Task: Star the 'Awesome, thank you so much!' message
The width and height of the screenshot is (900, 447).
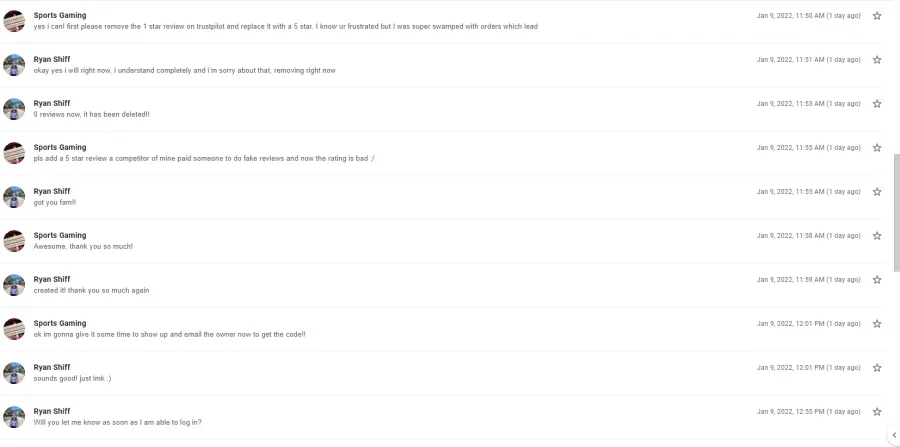Action: pos(876,236)
